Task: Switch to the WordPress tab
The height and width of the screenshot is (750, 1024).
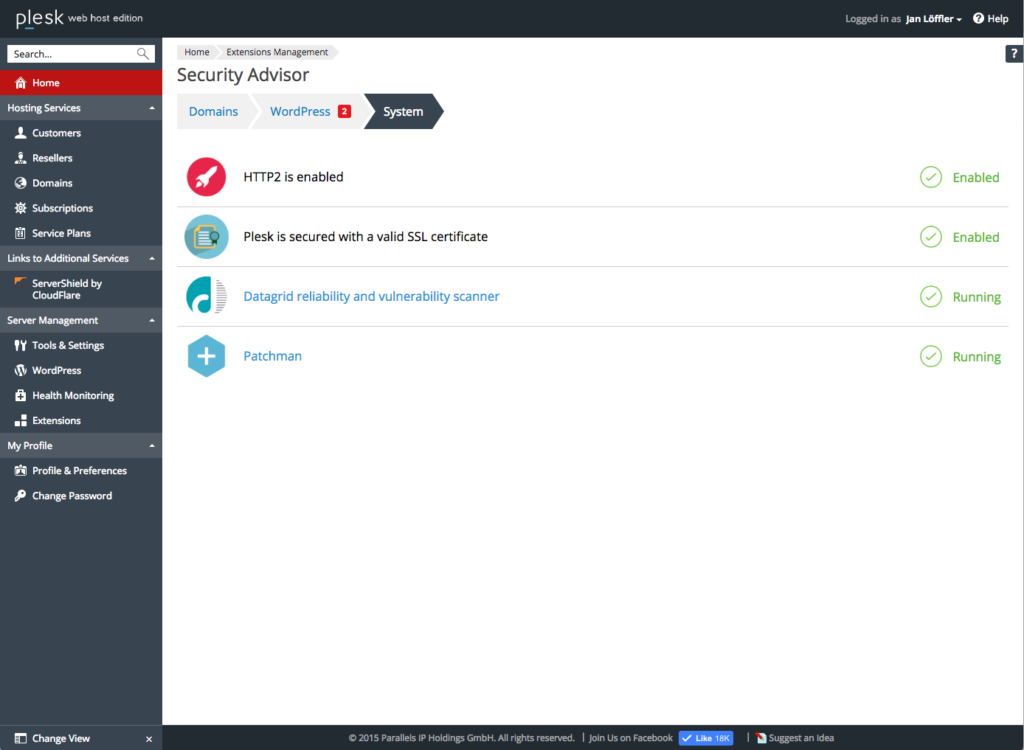Action: (x=308, y=111)
